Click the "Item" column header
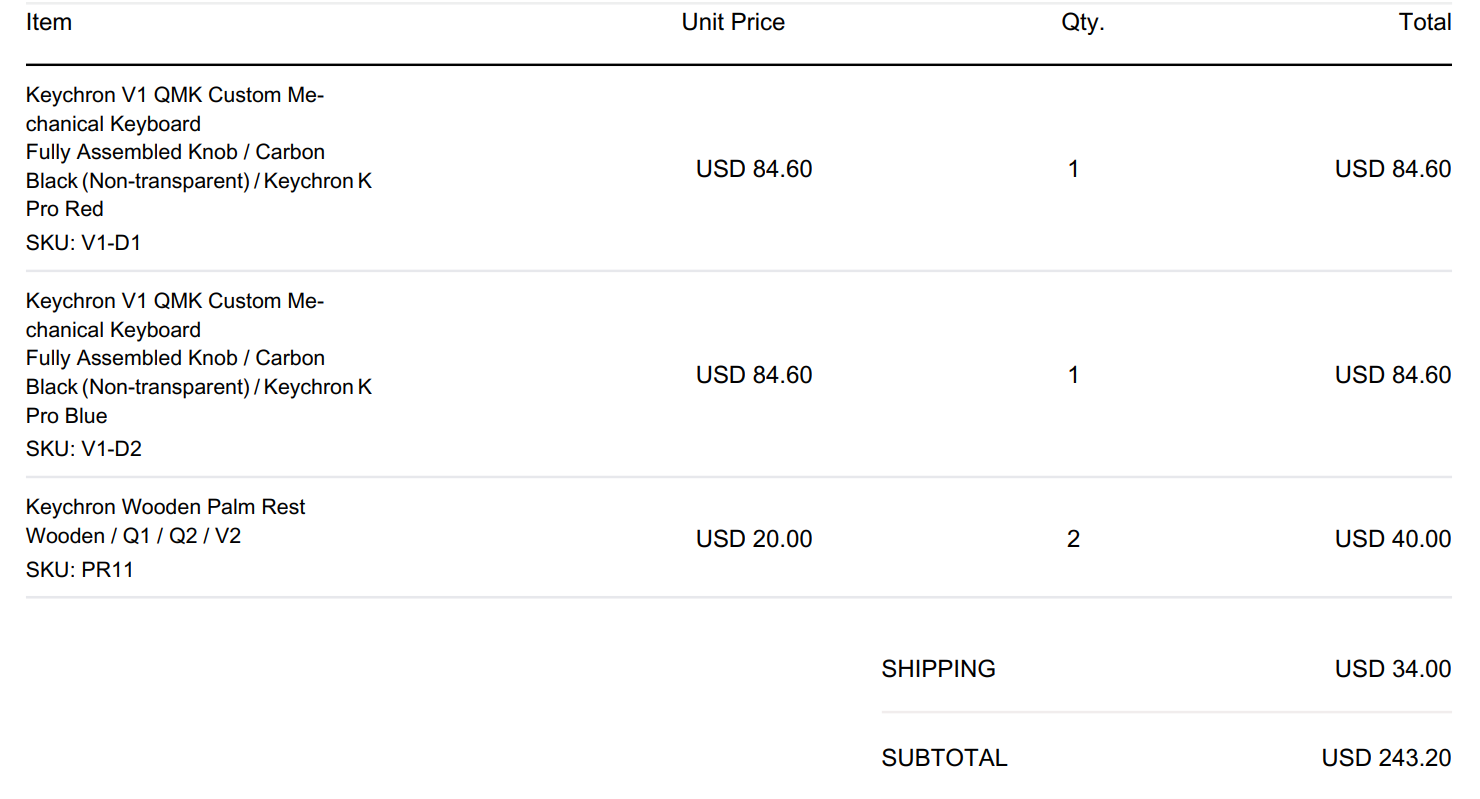The image size is (1480, 799). [x=49, y=22]
